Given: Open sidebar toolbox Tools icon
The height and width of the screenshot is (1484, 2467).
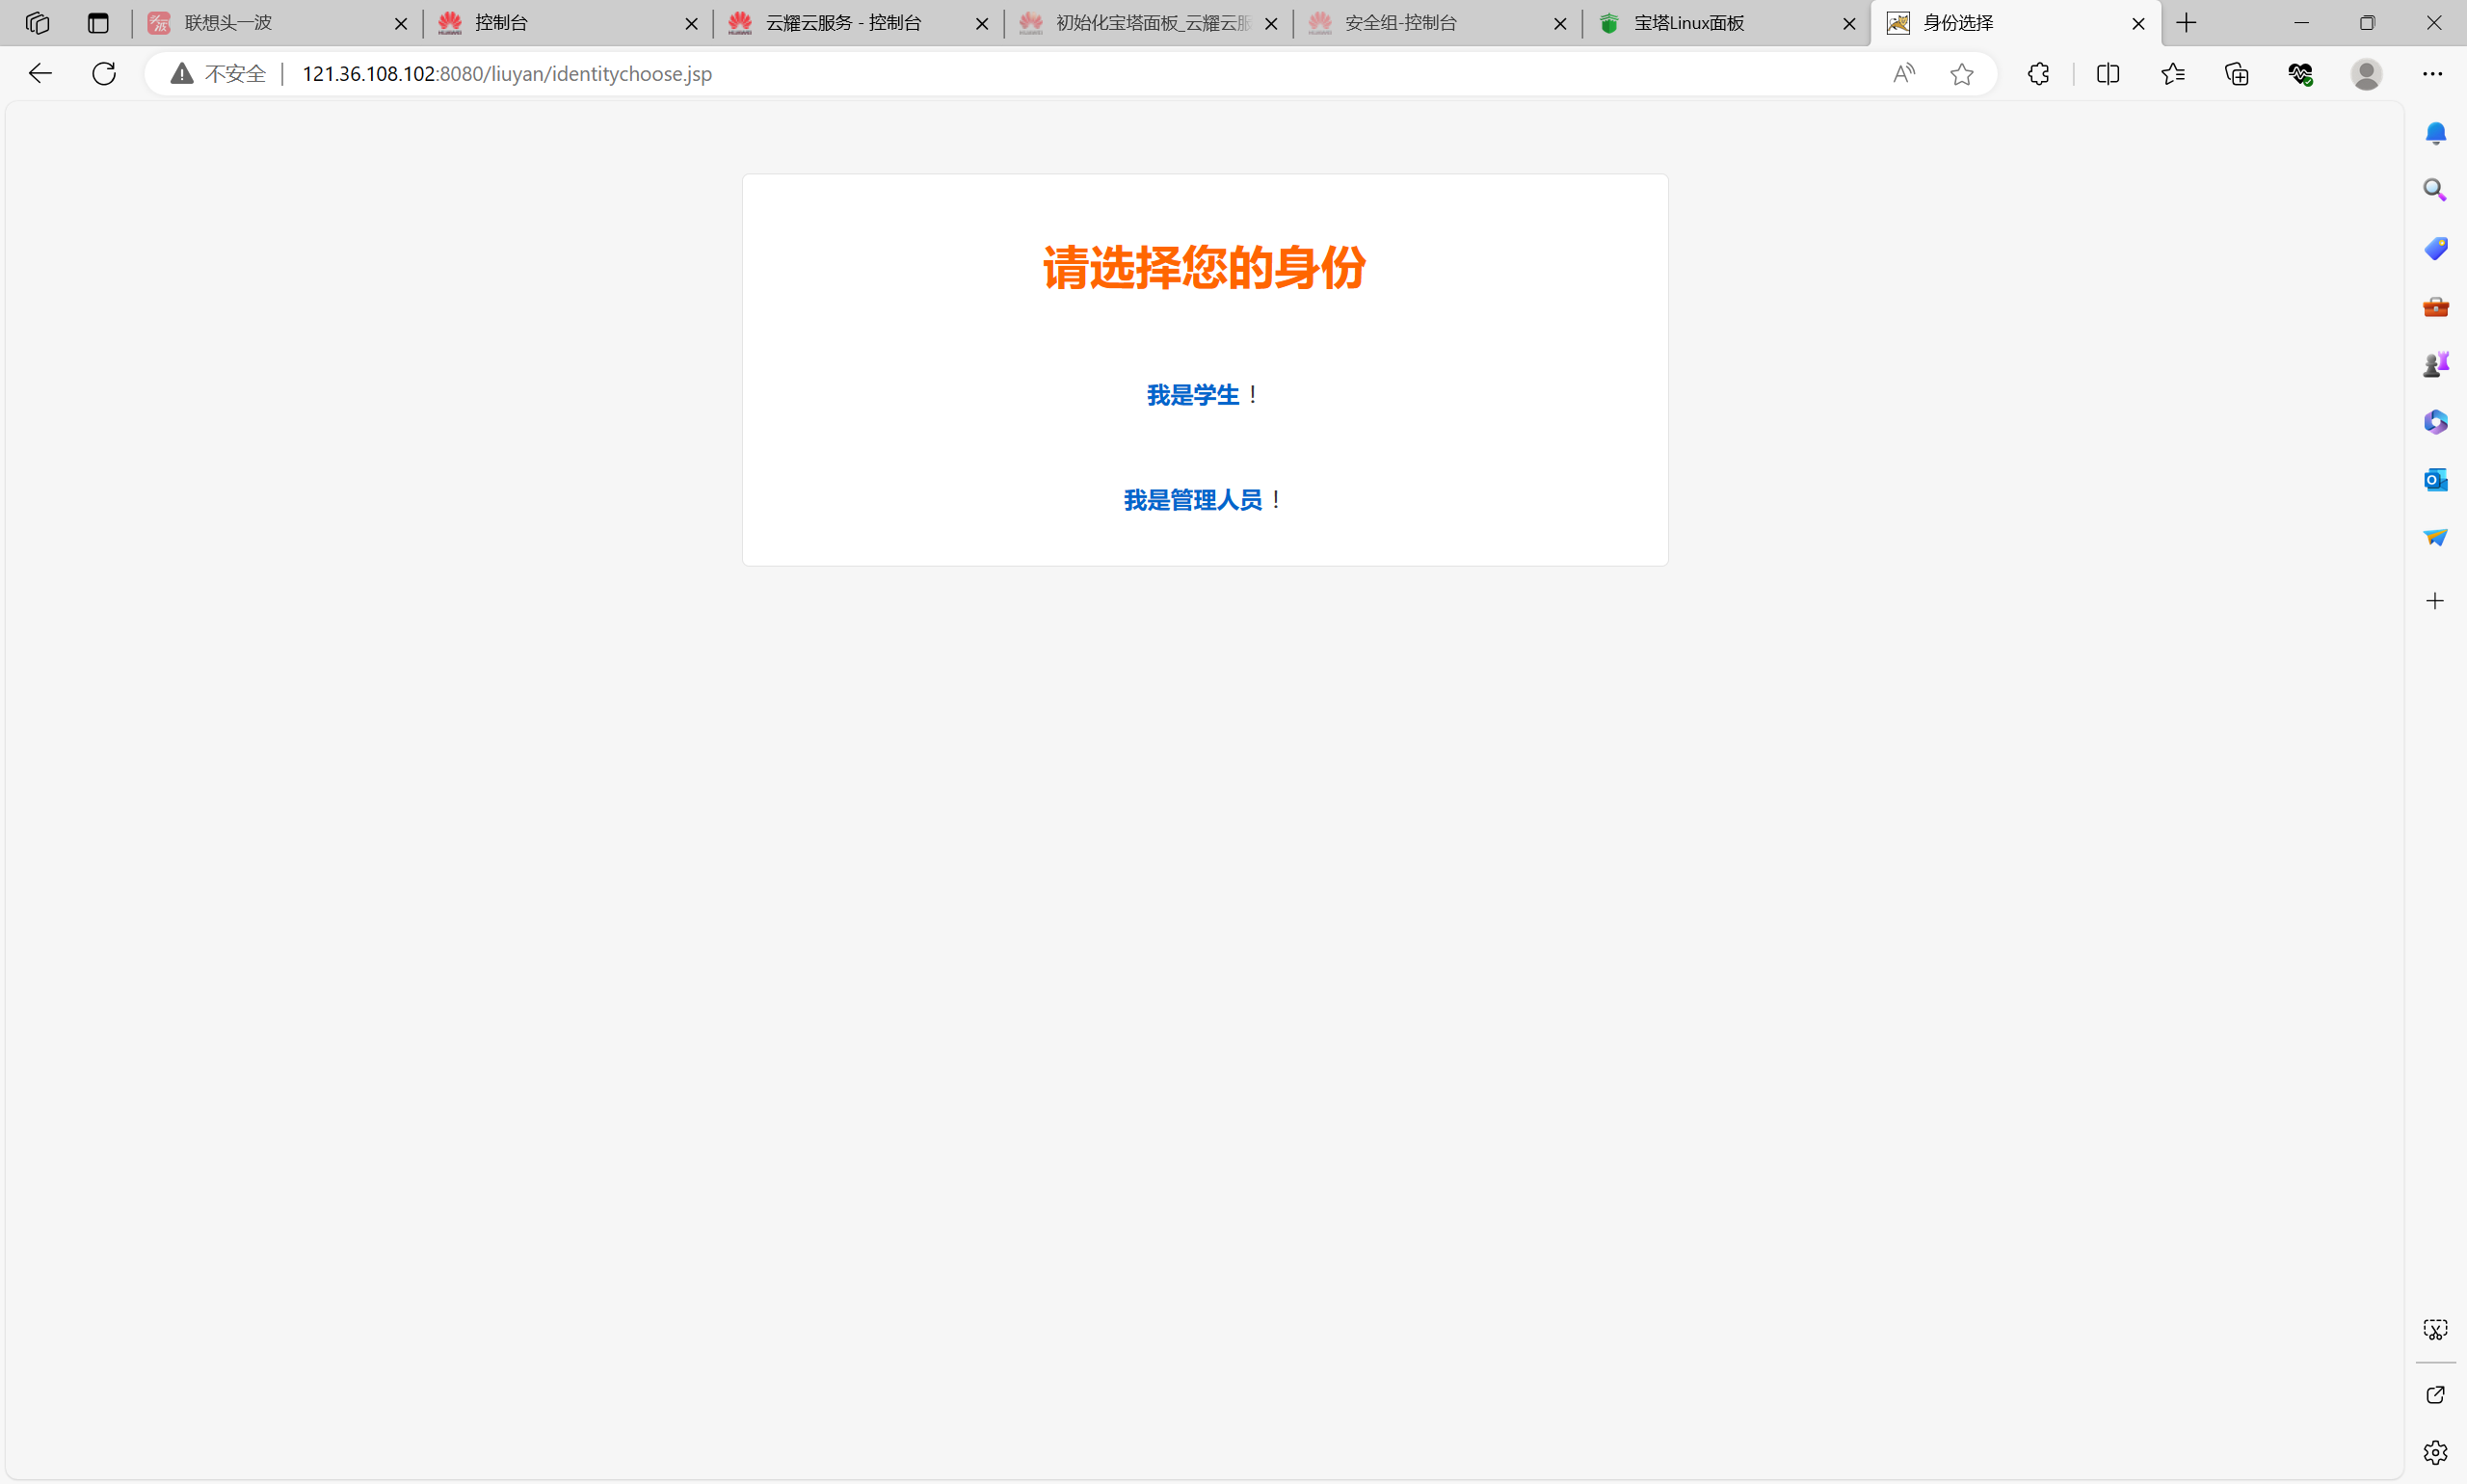Looking at the screenshot, I should coord(2435,306).
